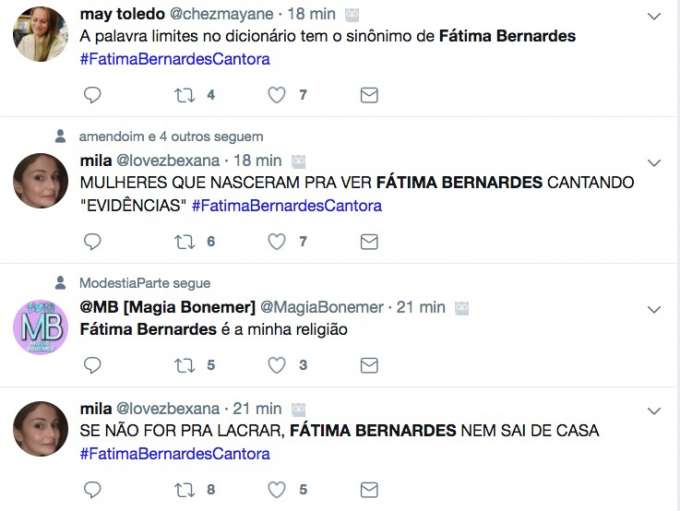Like may toledo's tweet

(x=277, y=95)
